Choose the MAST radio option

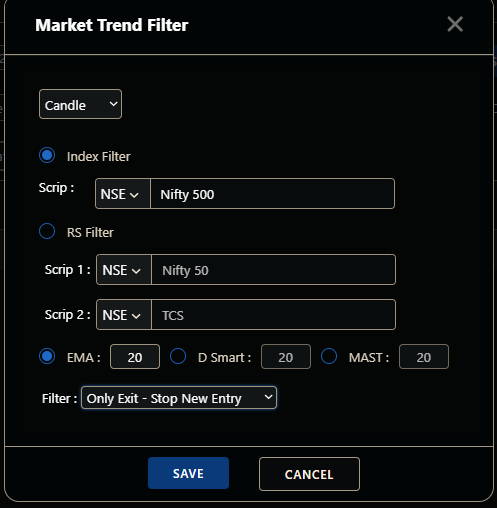(329, 356)
